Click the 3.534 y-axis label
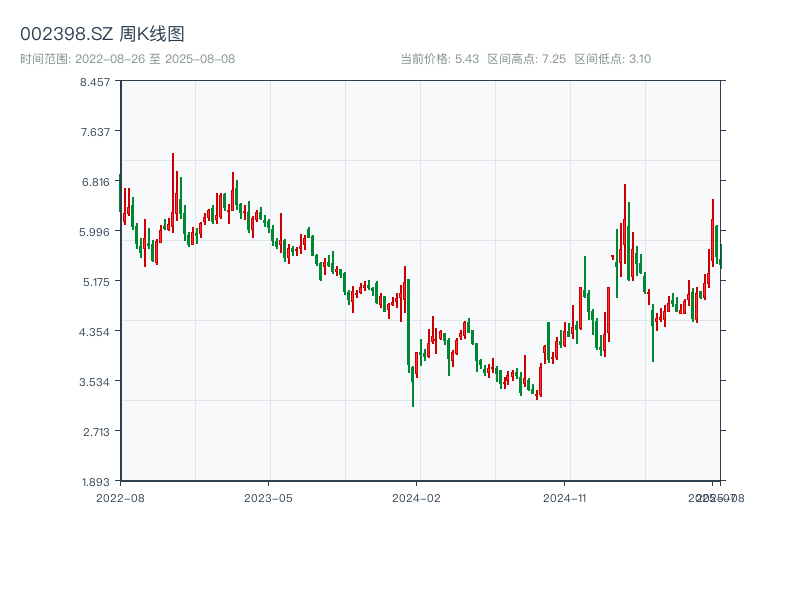 (x=96, y=382)
